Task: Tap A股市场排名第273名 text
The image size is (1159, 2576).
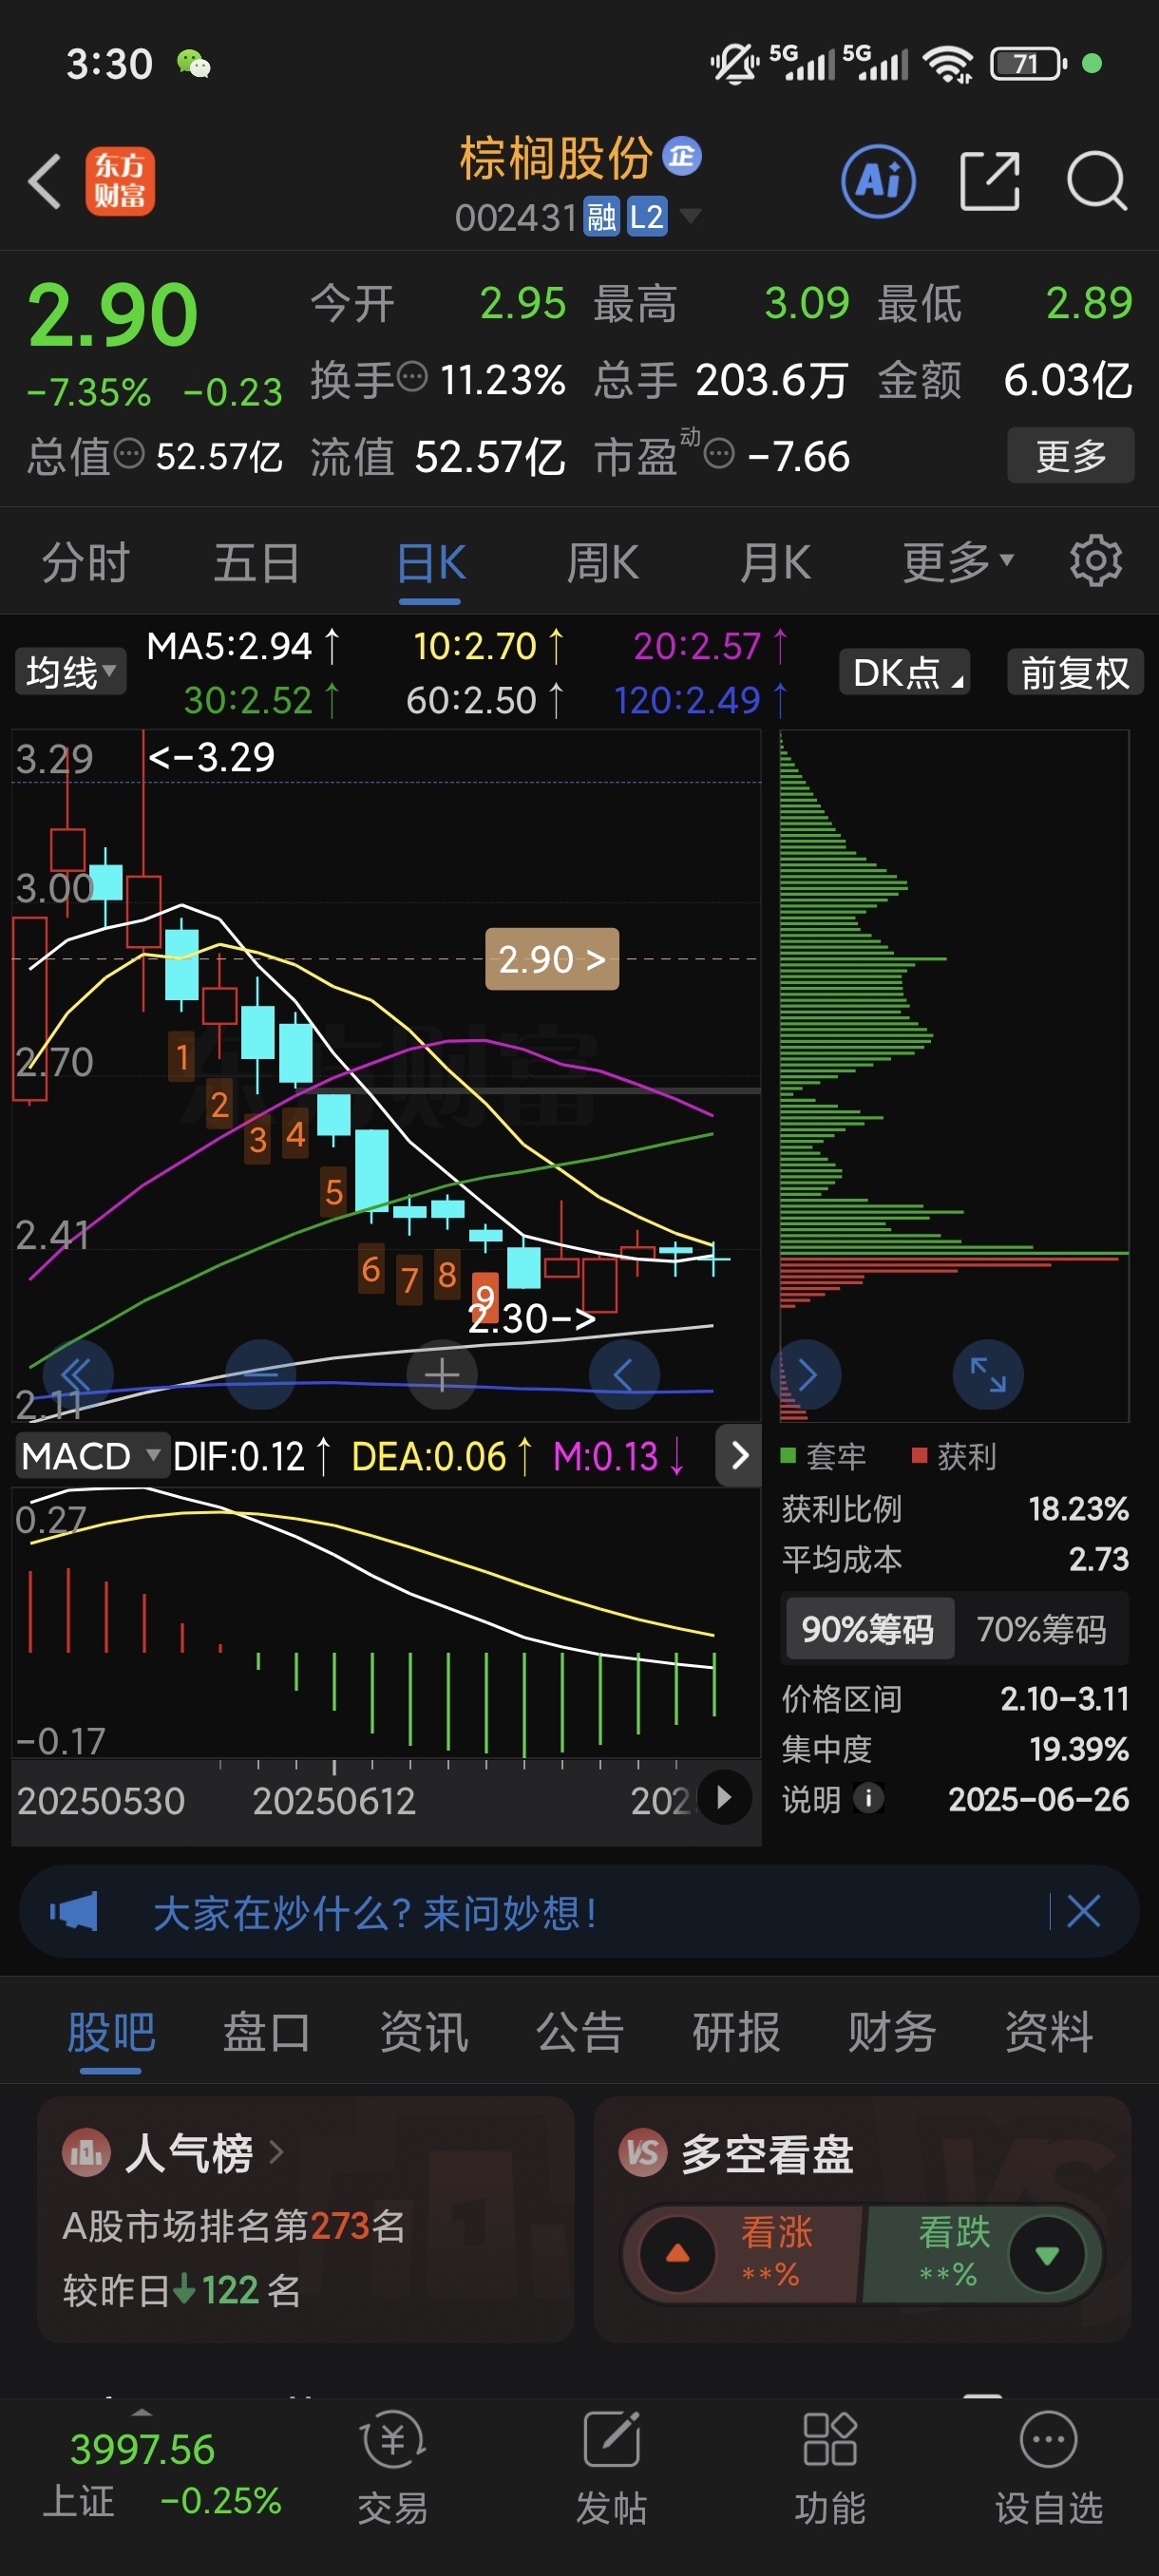Action: (233, 2226)
